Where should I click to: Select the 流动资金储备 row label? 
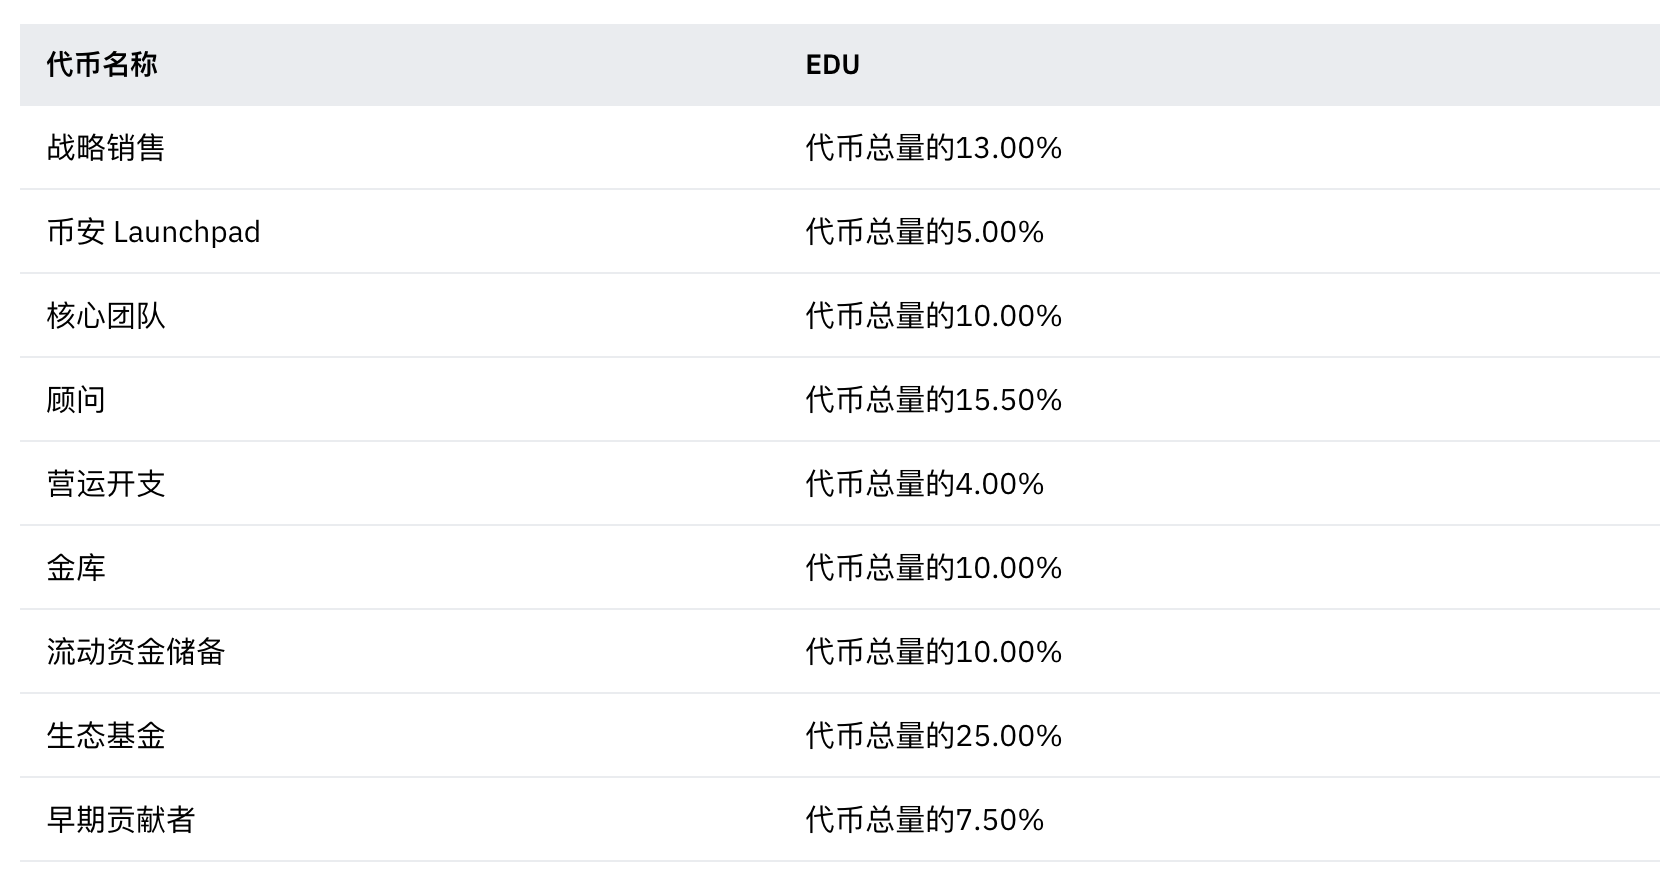point(136,652)
